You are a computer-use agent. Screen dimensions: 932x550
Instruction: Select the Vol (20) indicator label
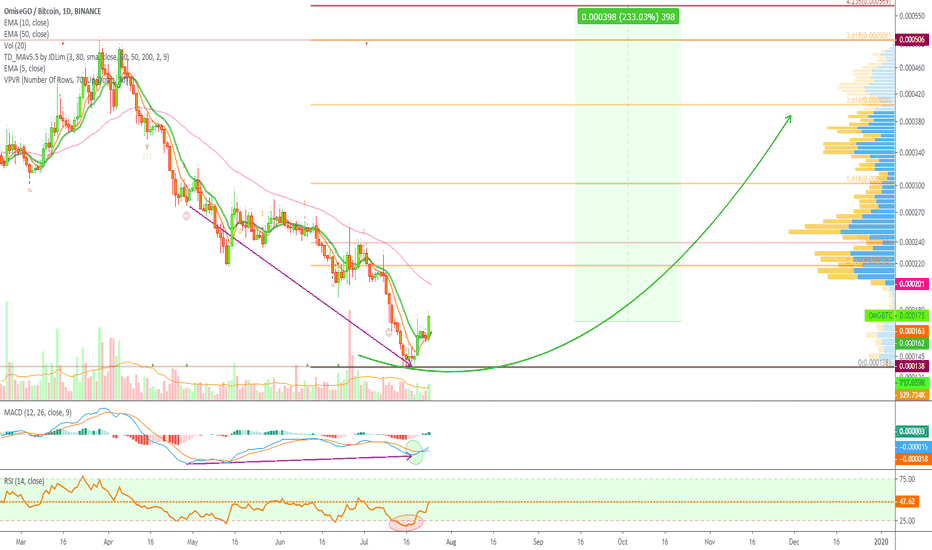coord(15,46)
